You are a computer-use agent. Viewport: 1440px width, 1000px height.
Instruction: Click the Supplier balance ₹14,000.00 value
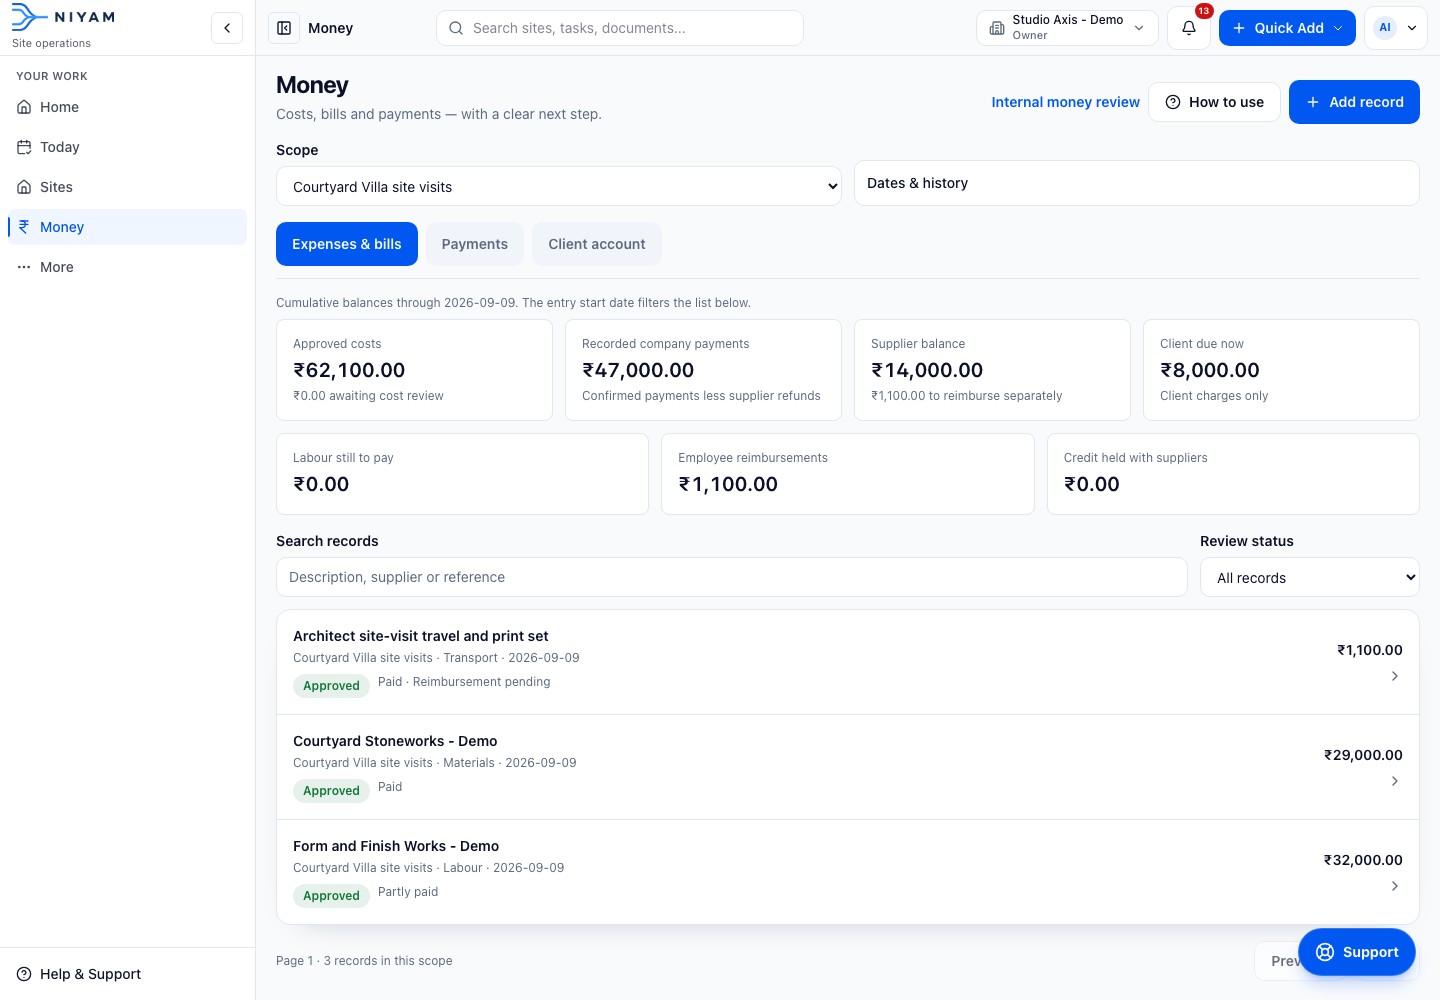[927, 370]
